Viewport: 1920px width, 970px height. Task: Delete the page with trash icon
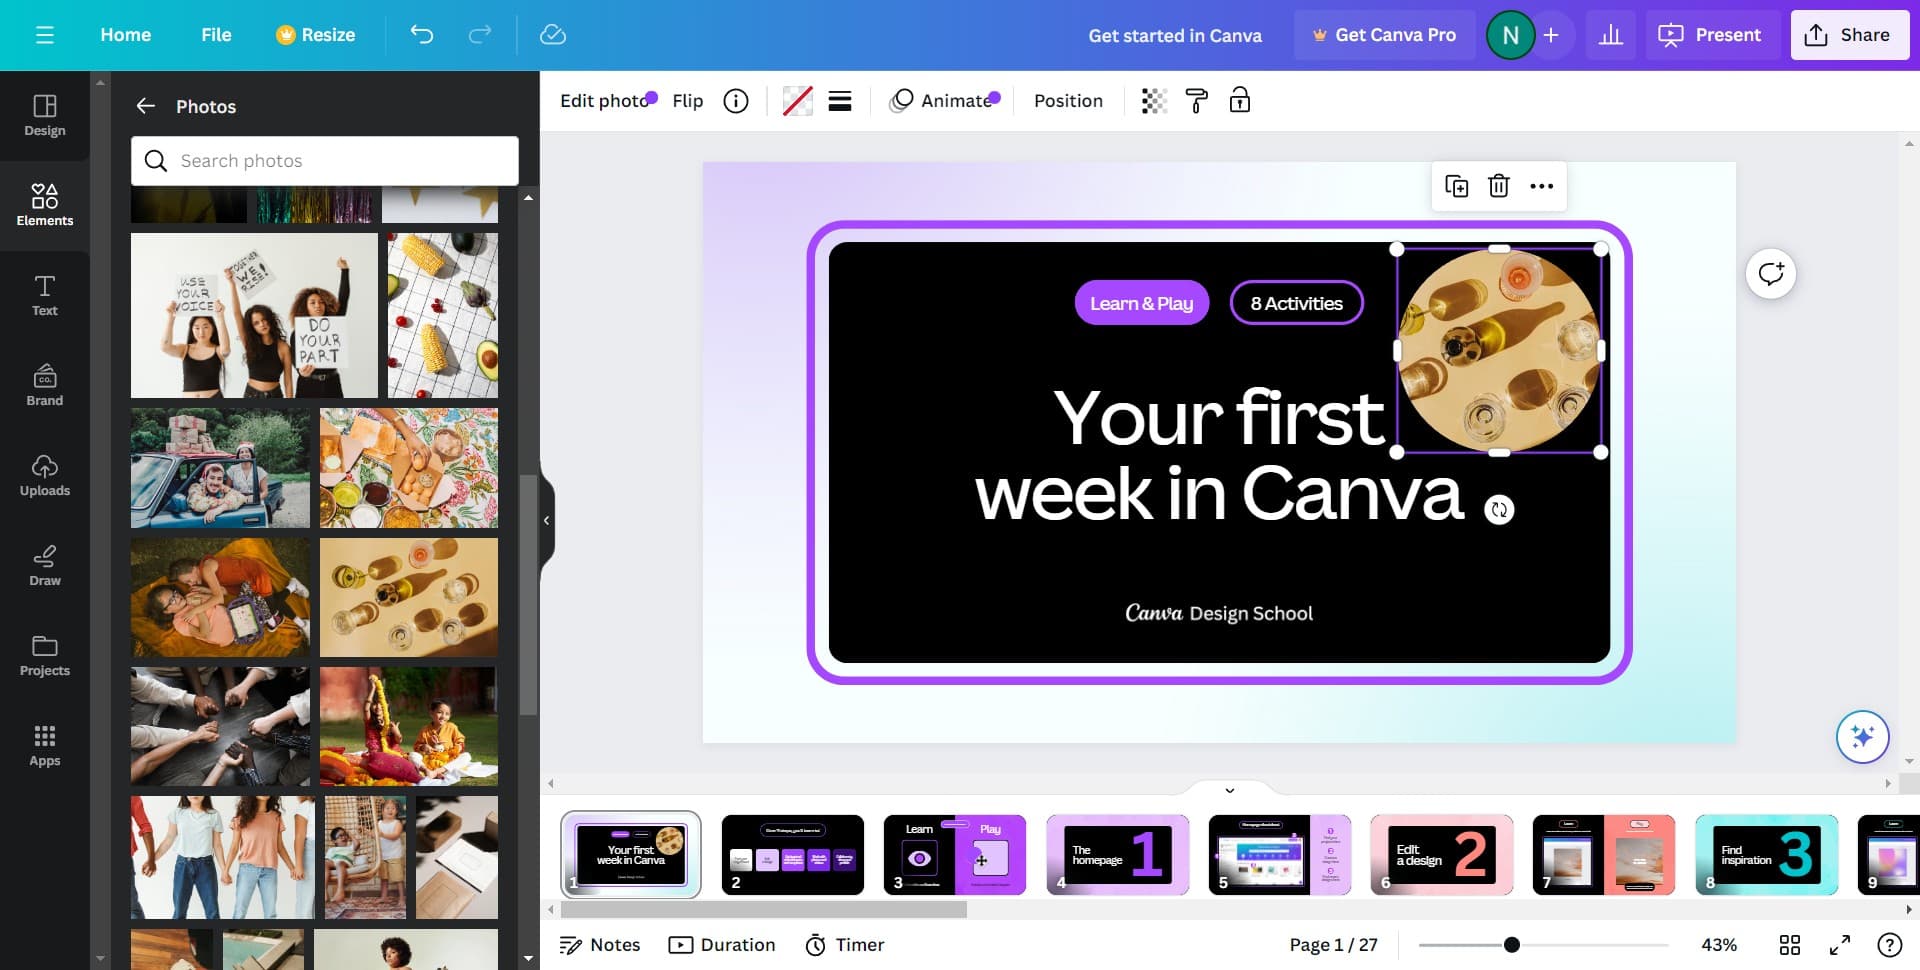coord(1498,186)
